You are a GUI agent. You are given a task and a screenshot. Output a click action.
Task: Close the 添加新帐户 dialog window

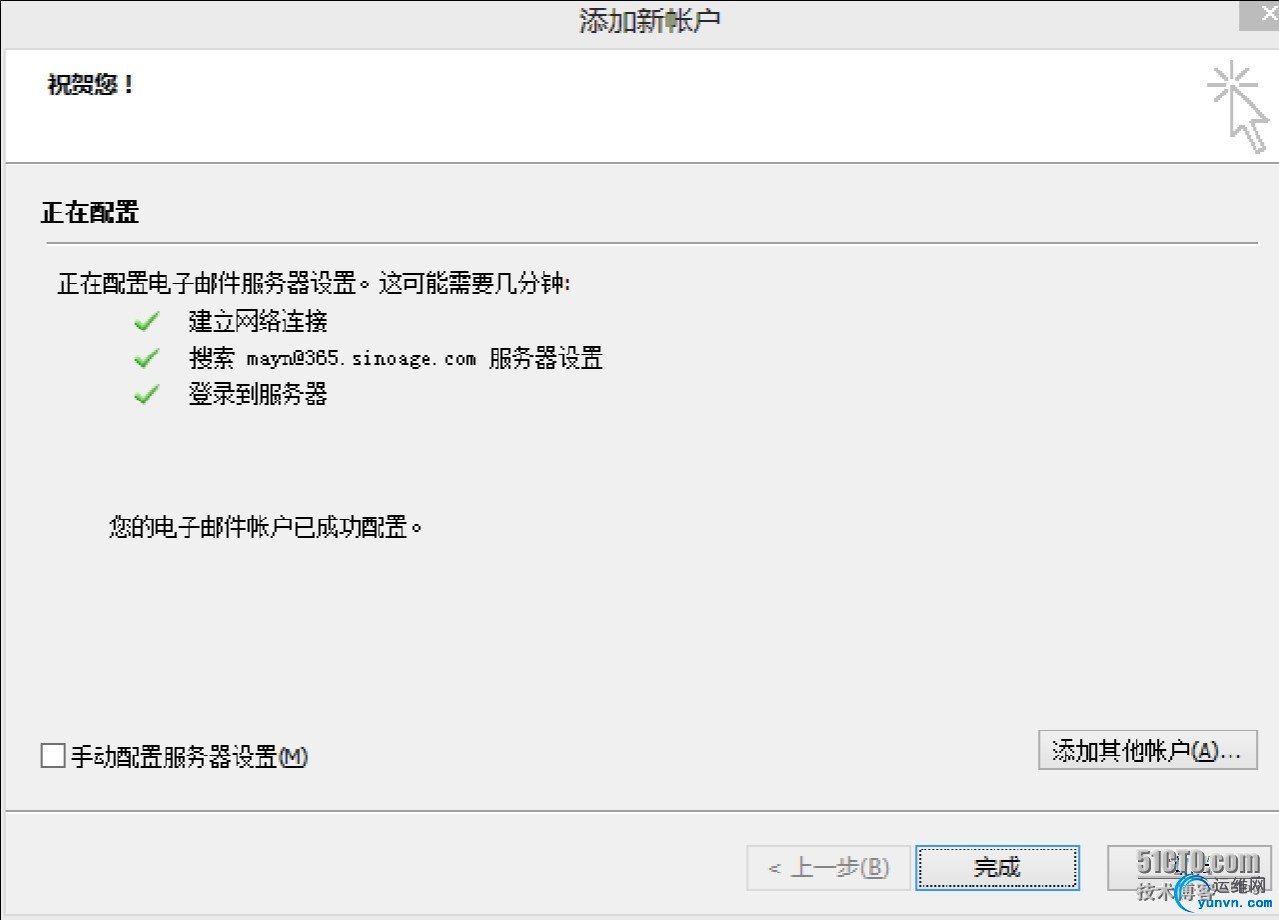(1258, 15)
